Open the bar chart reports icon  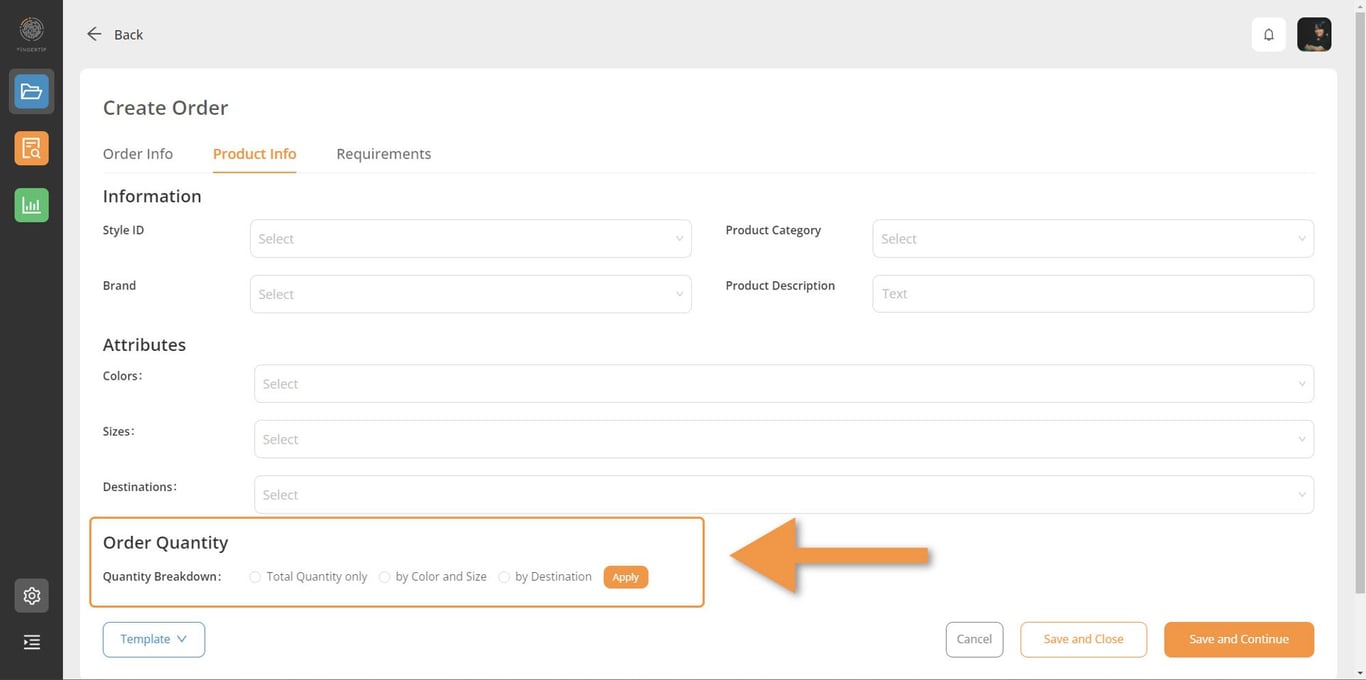[x=31, y=205]
